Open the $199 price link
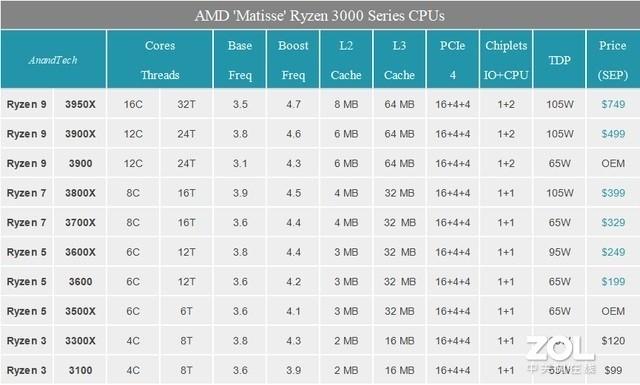 coord(613,282)
